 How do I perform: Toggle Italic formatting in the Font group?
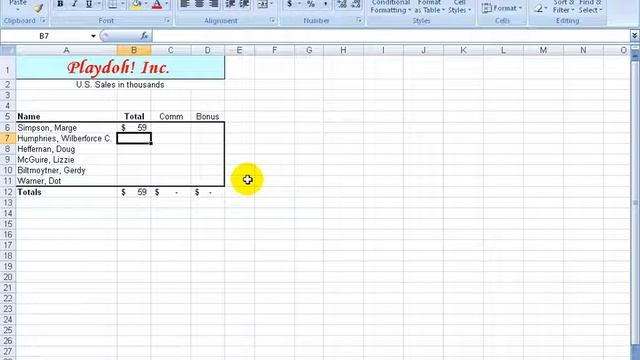click(74, 4)
